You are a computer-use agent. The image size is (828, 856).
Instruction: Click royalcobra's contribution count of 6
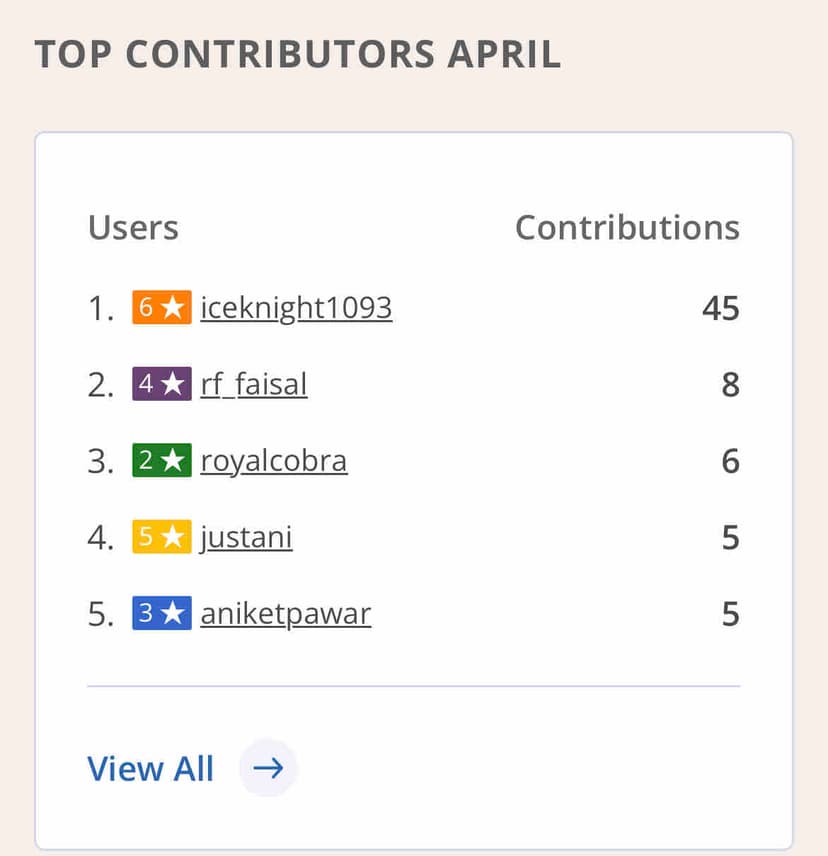[x=730, y=461]
